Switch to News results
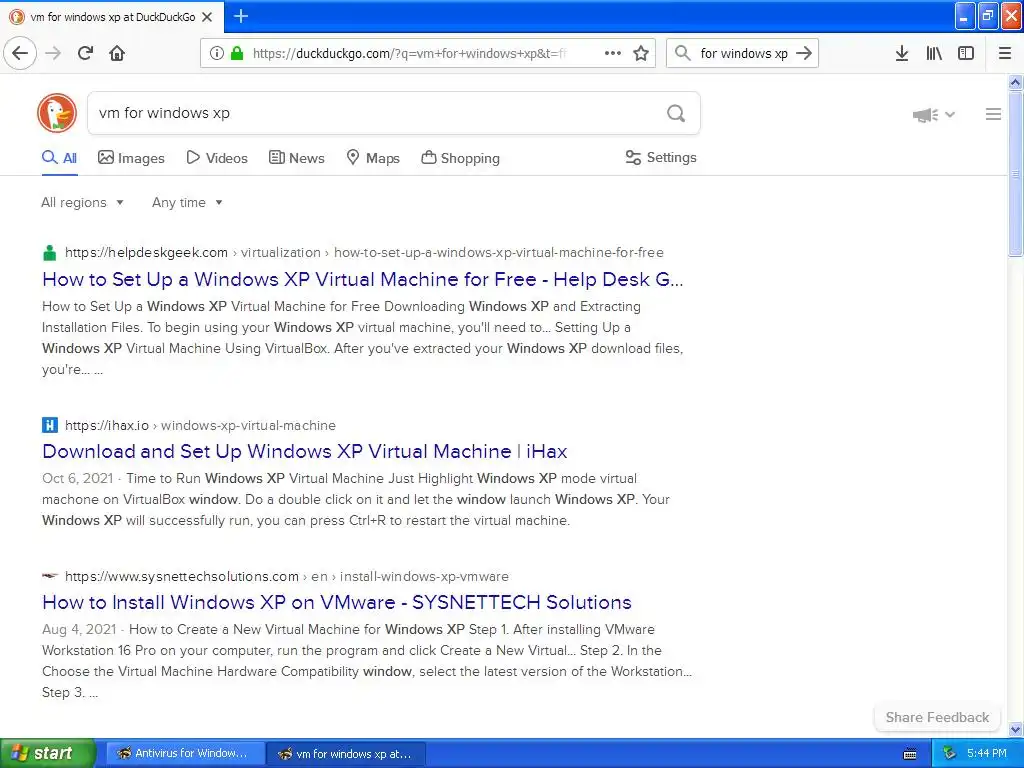 pos(296,158)
